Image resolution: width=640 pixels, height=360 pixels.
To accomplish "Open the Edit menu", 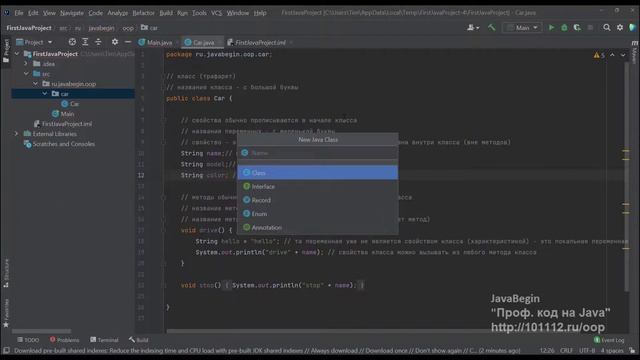I will pyautogui.click(x=33, y=13).
